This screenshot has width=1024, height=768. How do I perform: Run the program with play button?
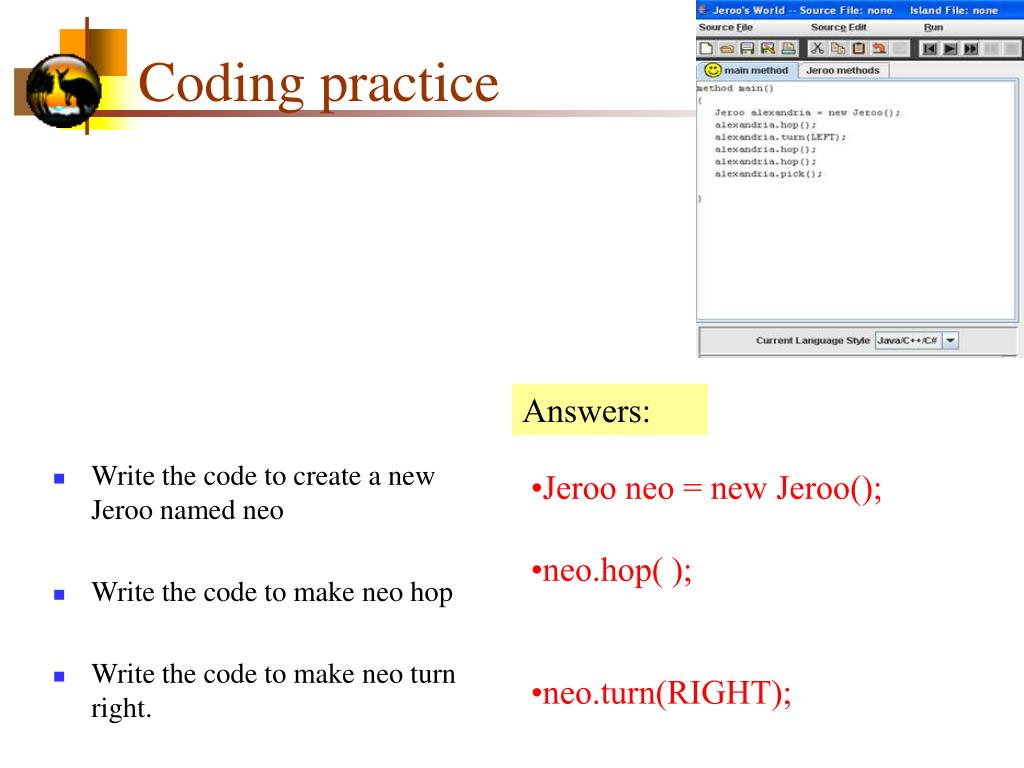pyautogui.click(x=950, y=48)
